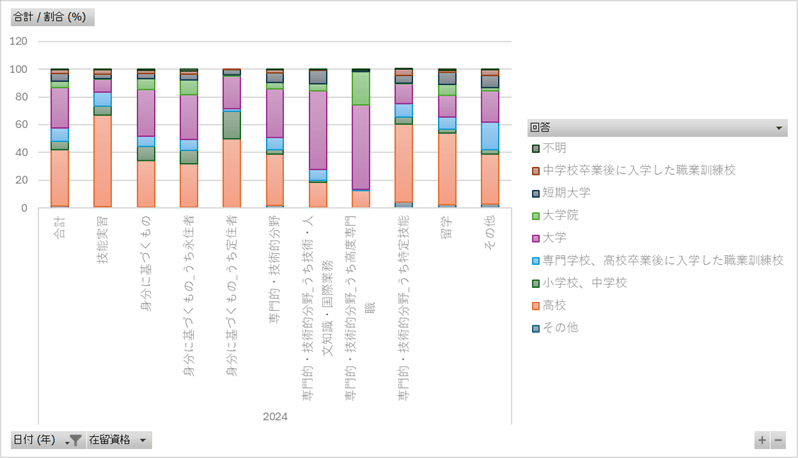798x458 pixels.
Task: Select the 大学 legend color swatch
Action: tap(535, 238)
